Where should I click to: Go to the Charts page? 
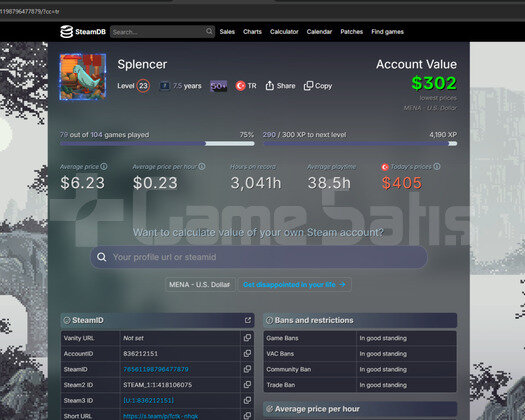click(252, 32)
